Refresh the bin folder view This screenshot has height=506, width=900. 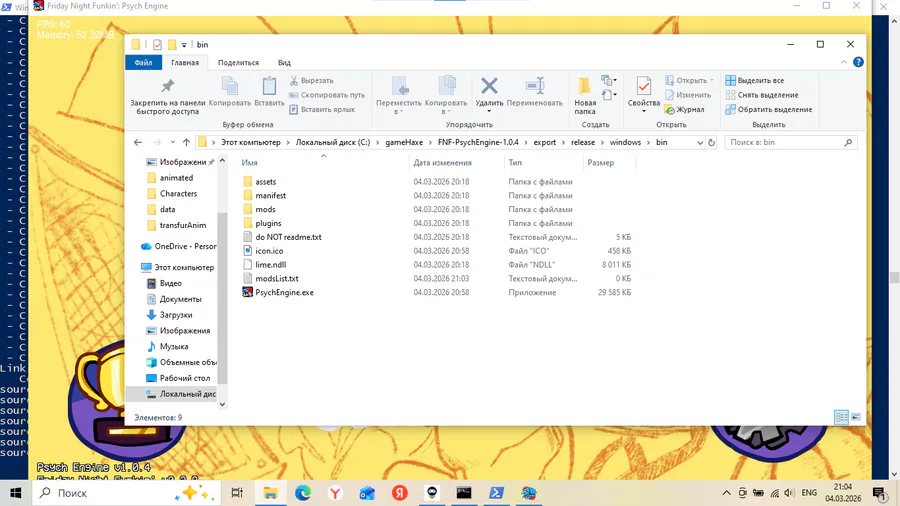[x=712, y=142]
